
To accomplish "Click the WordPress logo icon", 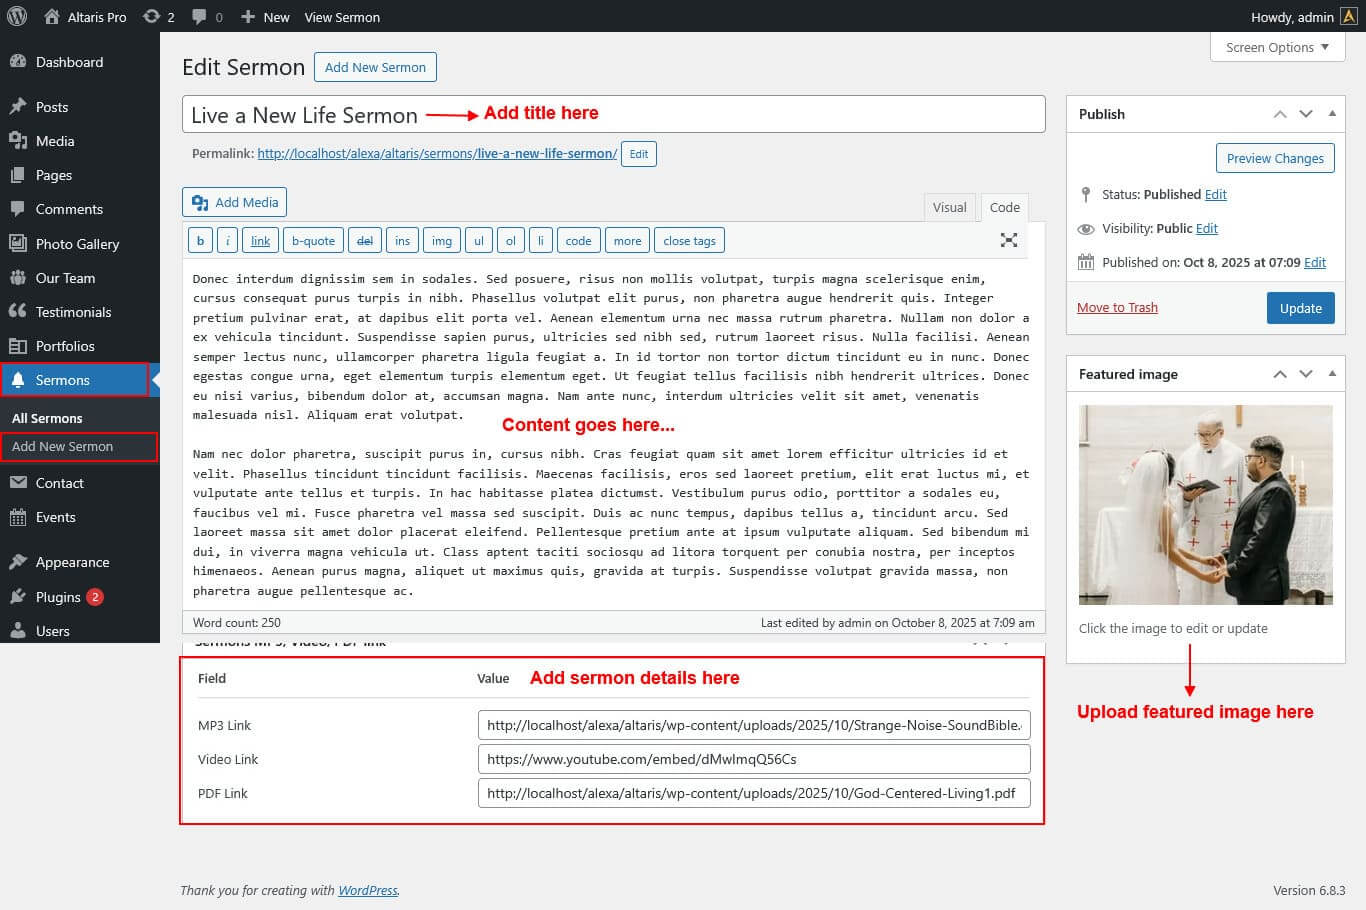I will pyautogui.click(x=17, y=16).
